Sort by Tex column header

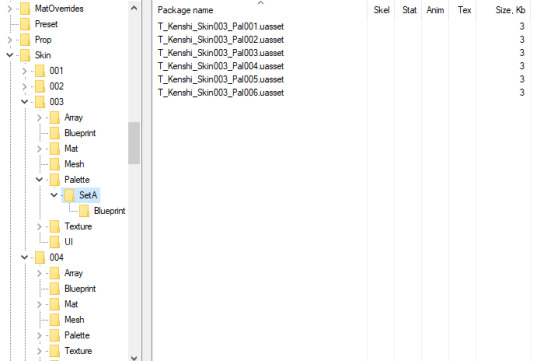[463, 10]
